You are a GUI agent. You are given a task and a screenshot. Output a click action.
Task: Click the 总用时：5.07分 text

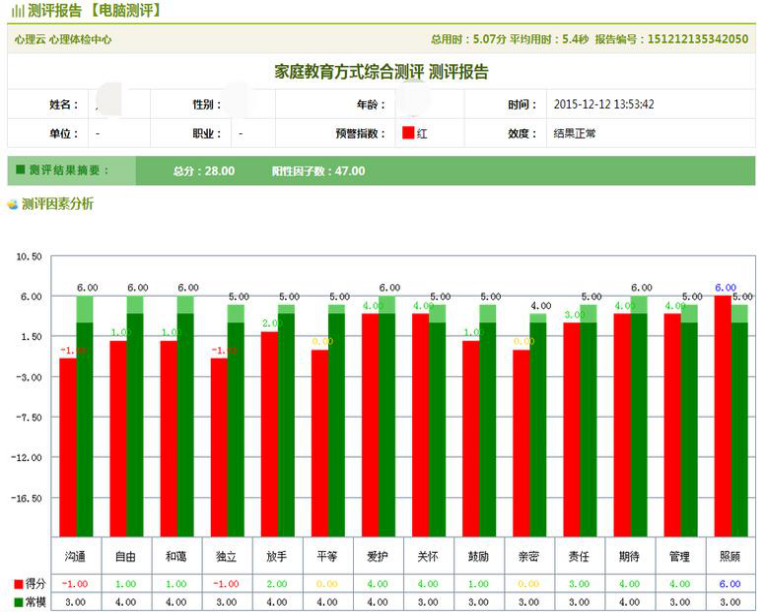[468, 39]
